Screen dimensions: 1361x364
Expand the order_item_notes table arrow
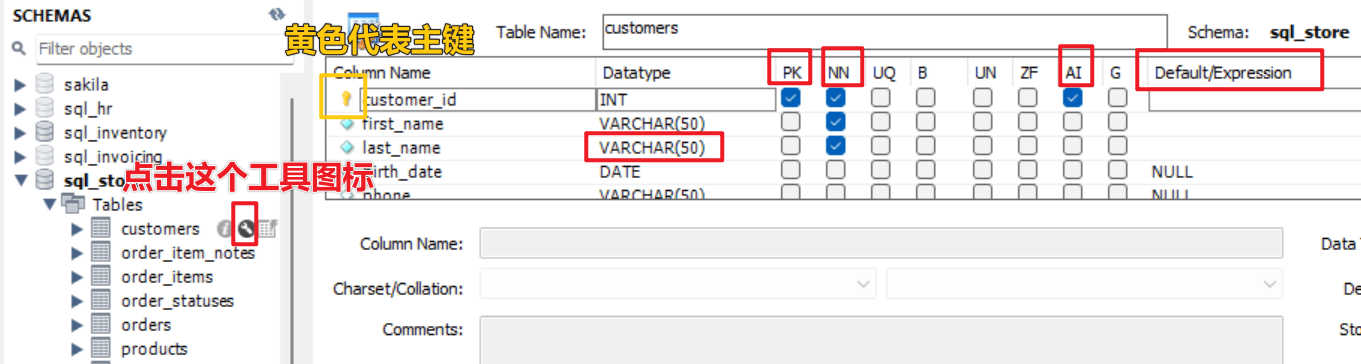coord(77,253)
